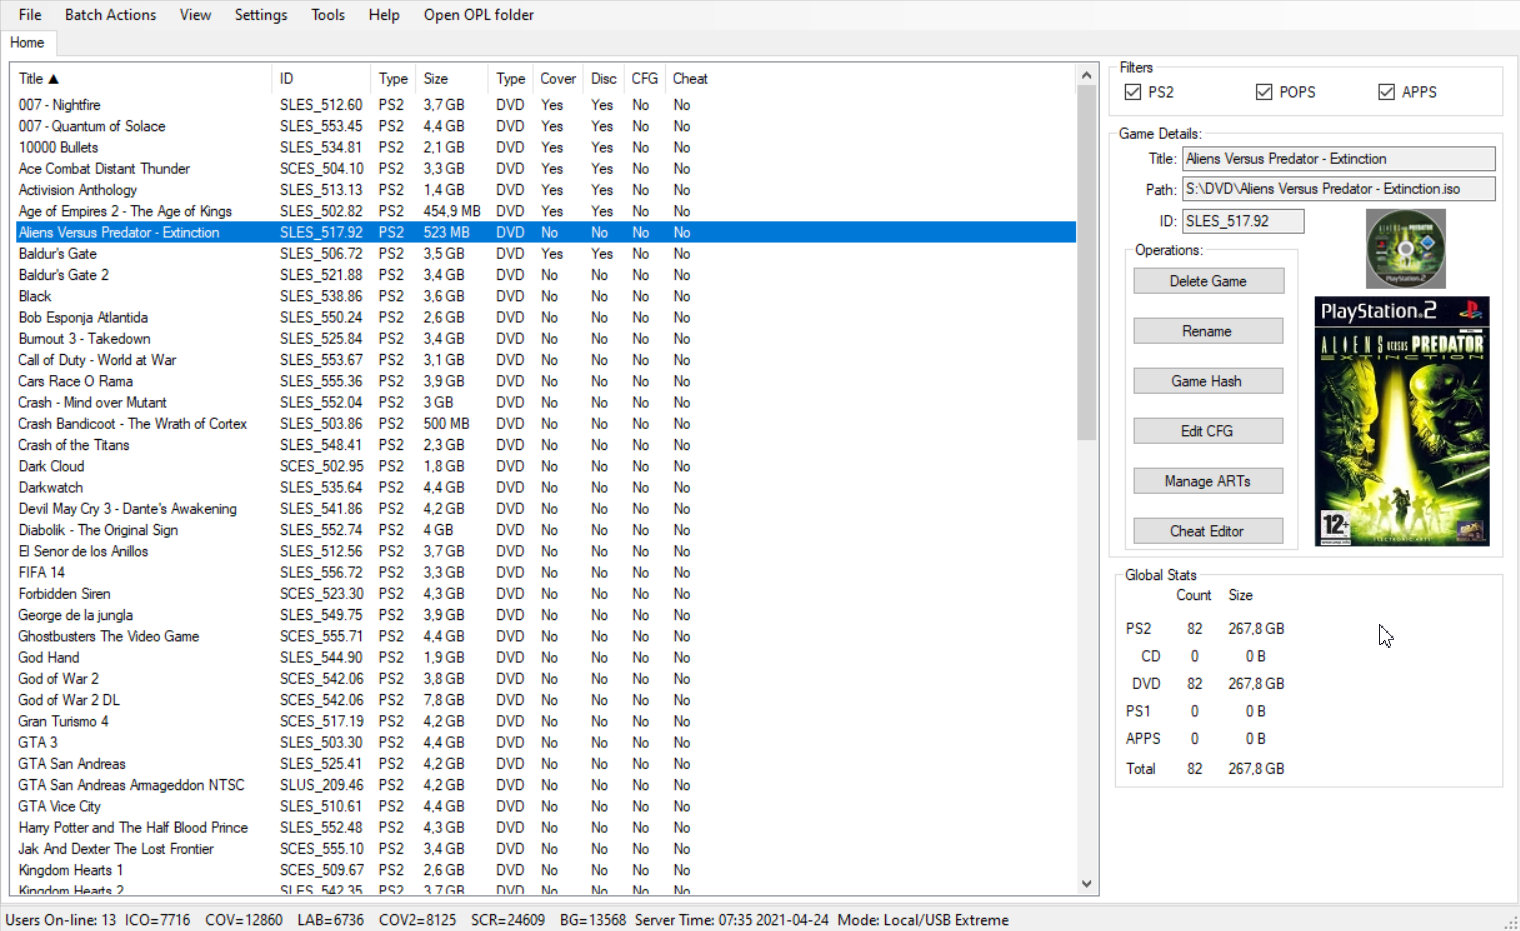Select the Kingdom Hearts 1 row
1520x931 pixels.
point(545,870)
